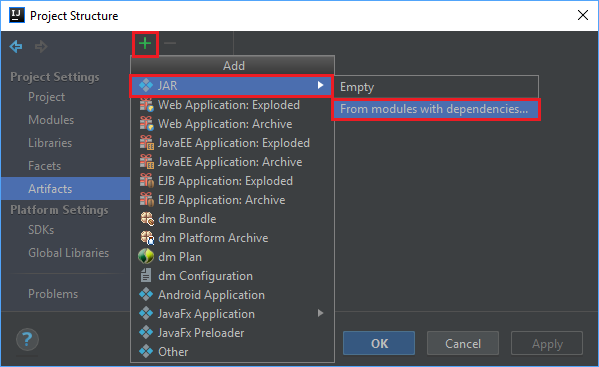Image resolution: width=599 pixels, height=367 pixels.
Task: Open help with the question mark icon
Action: point(27,340)
